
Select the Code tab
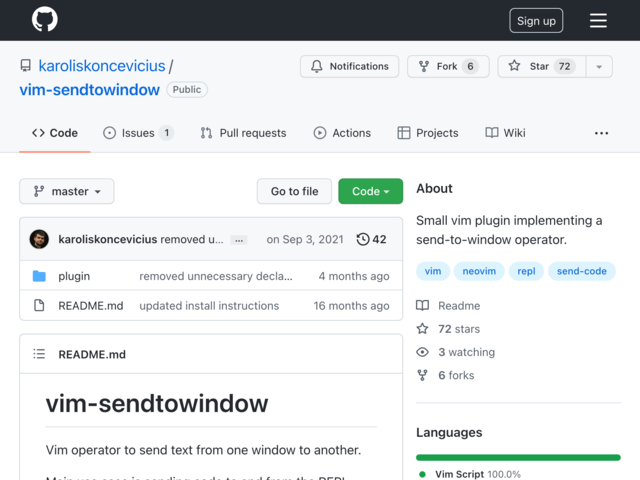pos(55,133)
